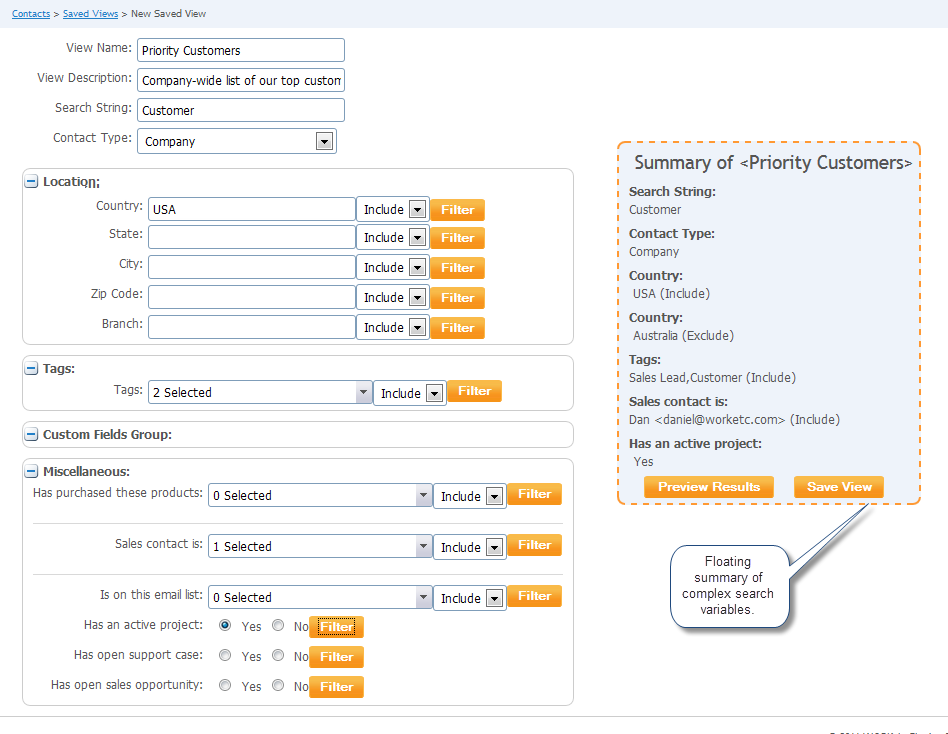Viewport: 948px width, 734px height.
Task: Click into the Search String field
Action: pos(240,110)
